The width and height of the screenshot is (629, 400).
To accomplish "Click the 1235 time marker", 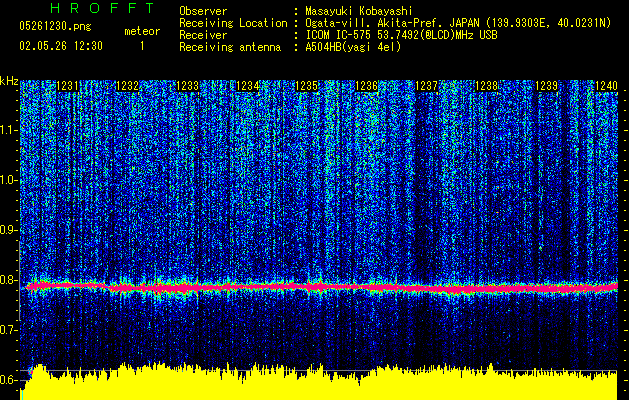I will pyautogui.click(x=307, y=86).
